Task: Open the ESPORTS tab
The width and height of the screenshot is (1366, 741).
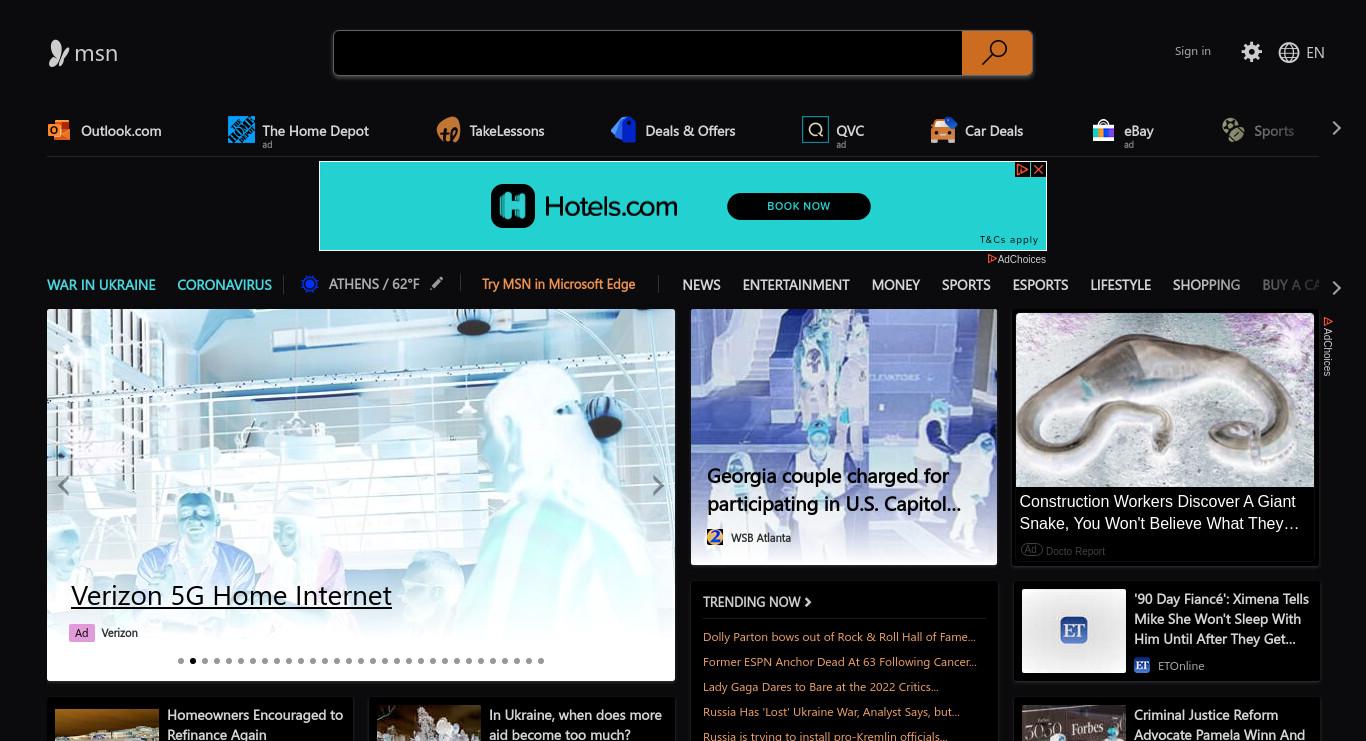Action: click(1040, 285)
